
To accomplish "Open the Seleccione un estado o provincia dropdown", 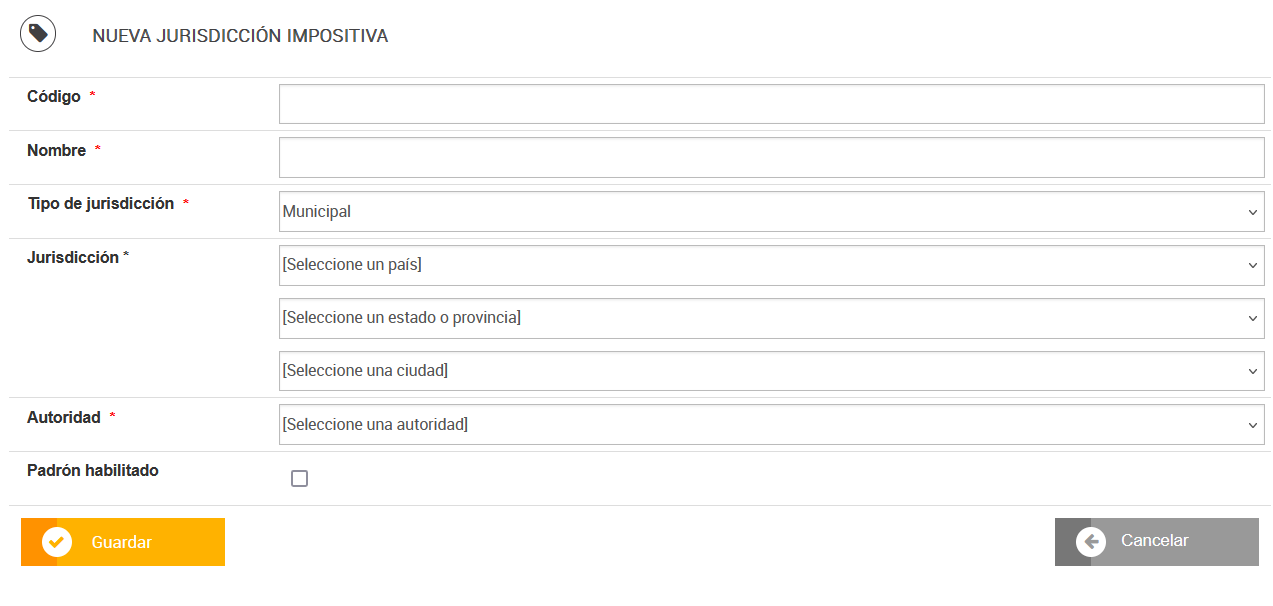I will [x=771, y=318].
